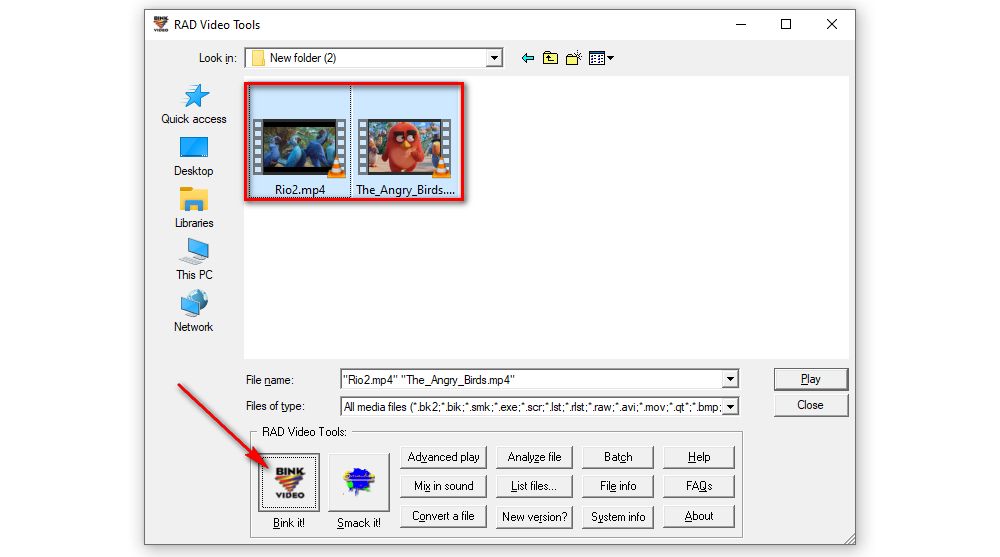Image resolution: width=1000 pixels, height=557 pixels.
Task: Click the System info button
Action: coord(618,516)
